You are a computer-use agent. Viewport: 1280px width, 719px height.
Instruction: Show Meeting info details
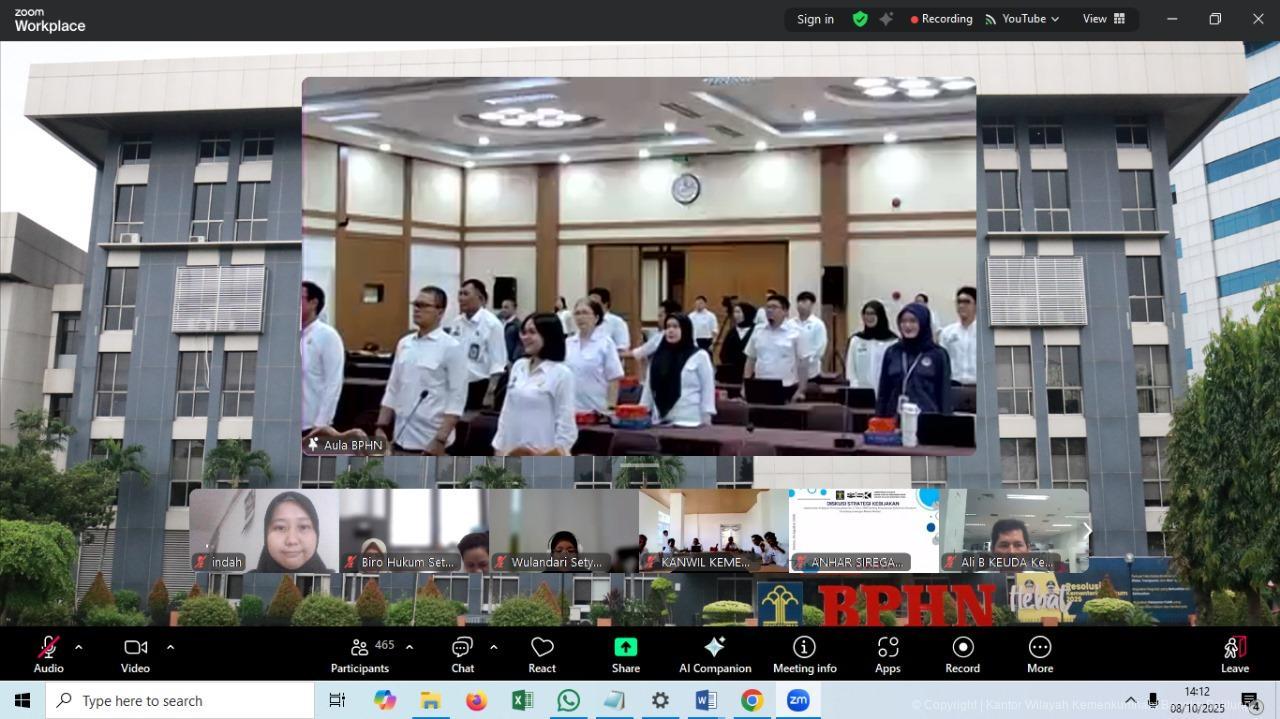tap(804, 655)
